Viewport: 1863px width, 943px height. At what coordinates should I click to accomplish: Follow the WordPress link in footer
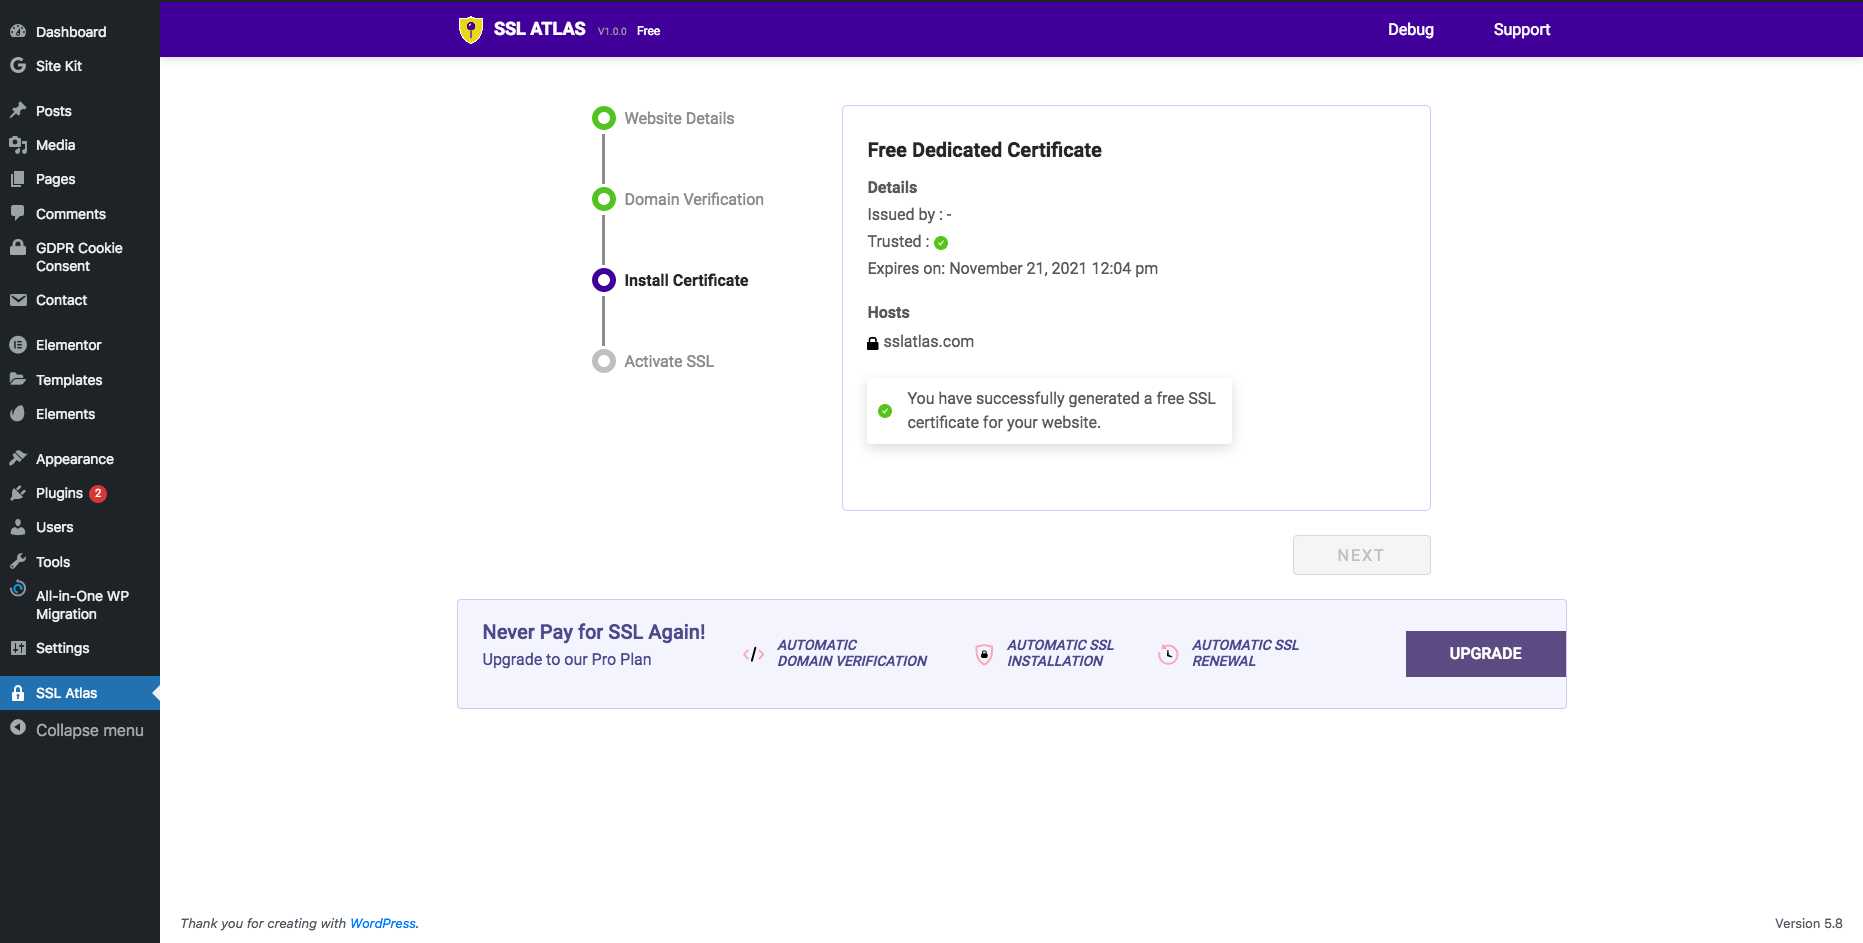coord(383,923)
